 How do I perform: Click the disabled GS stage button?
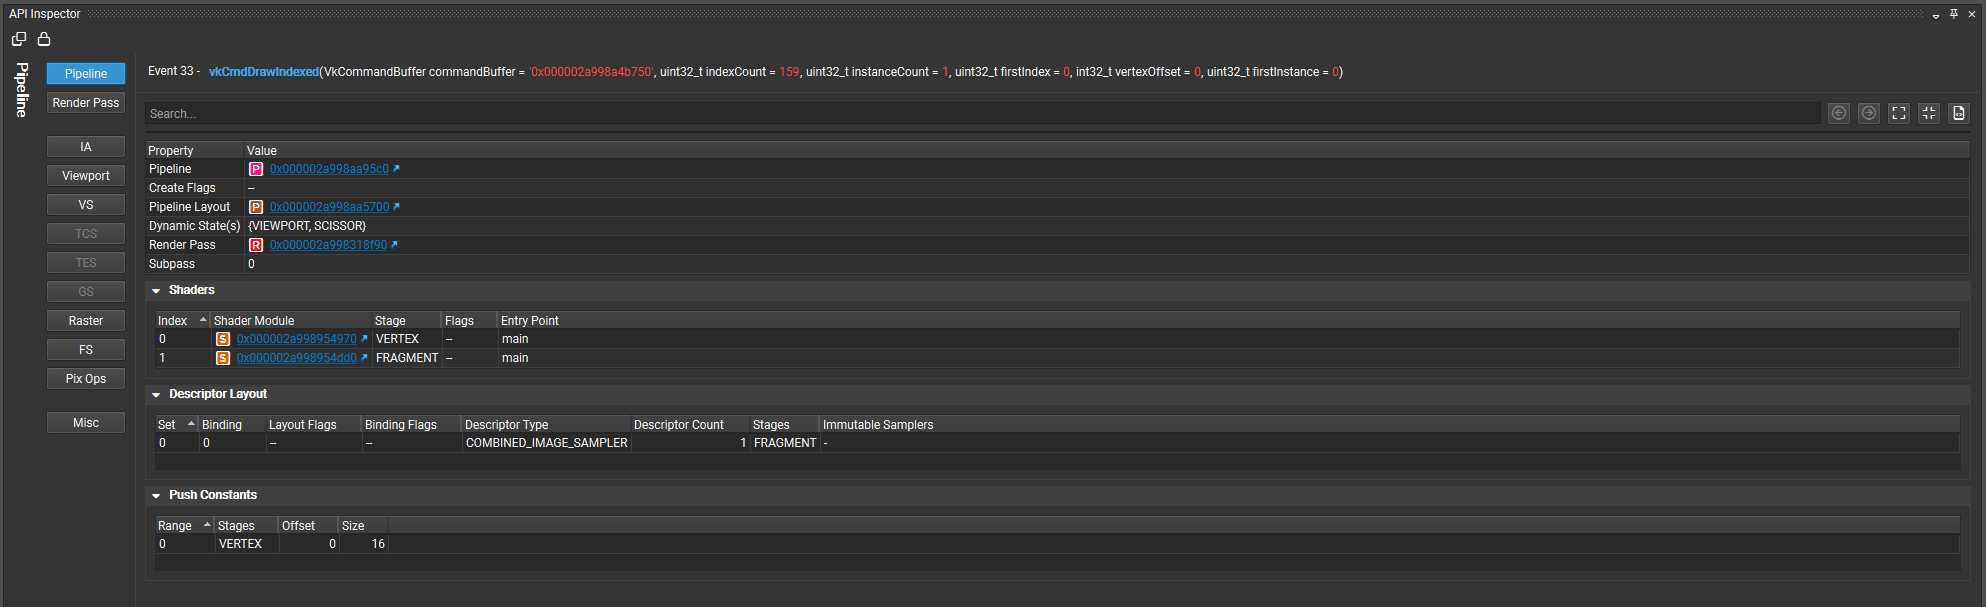coord(86,292)
